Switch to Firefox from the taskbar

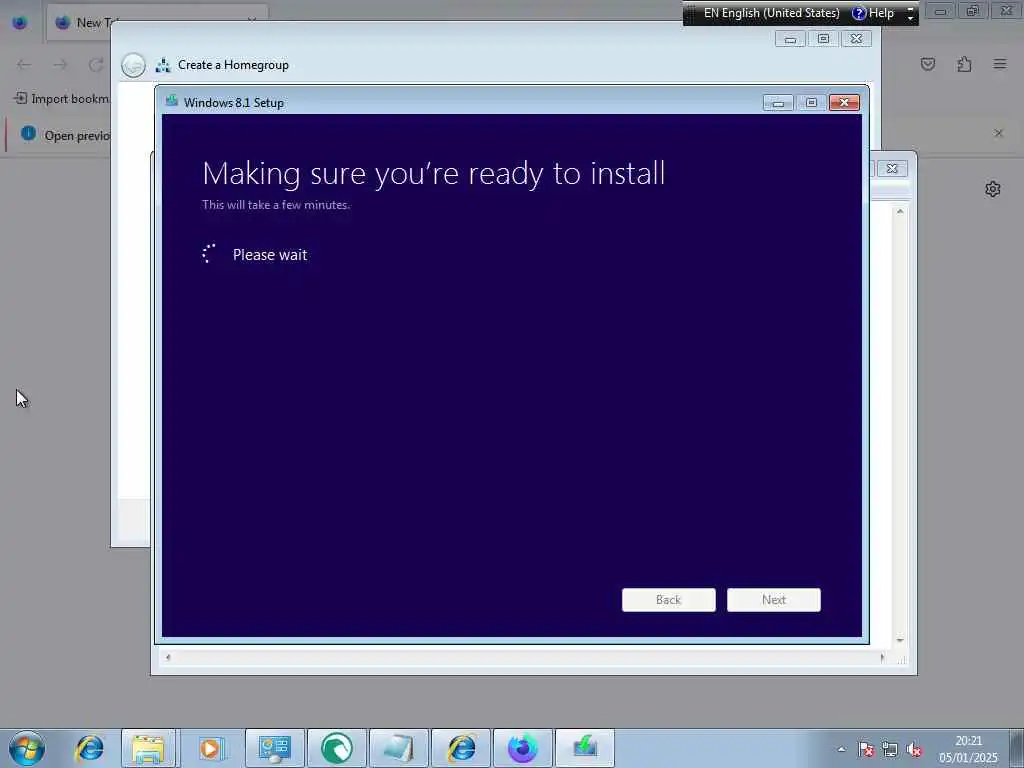point(523,748)
